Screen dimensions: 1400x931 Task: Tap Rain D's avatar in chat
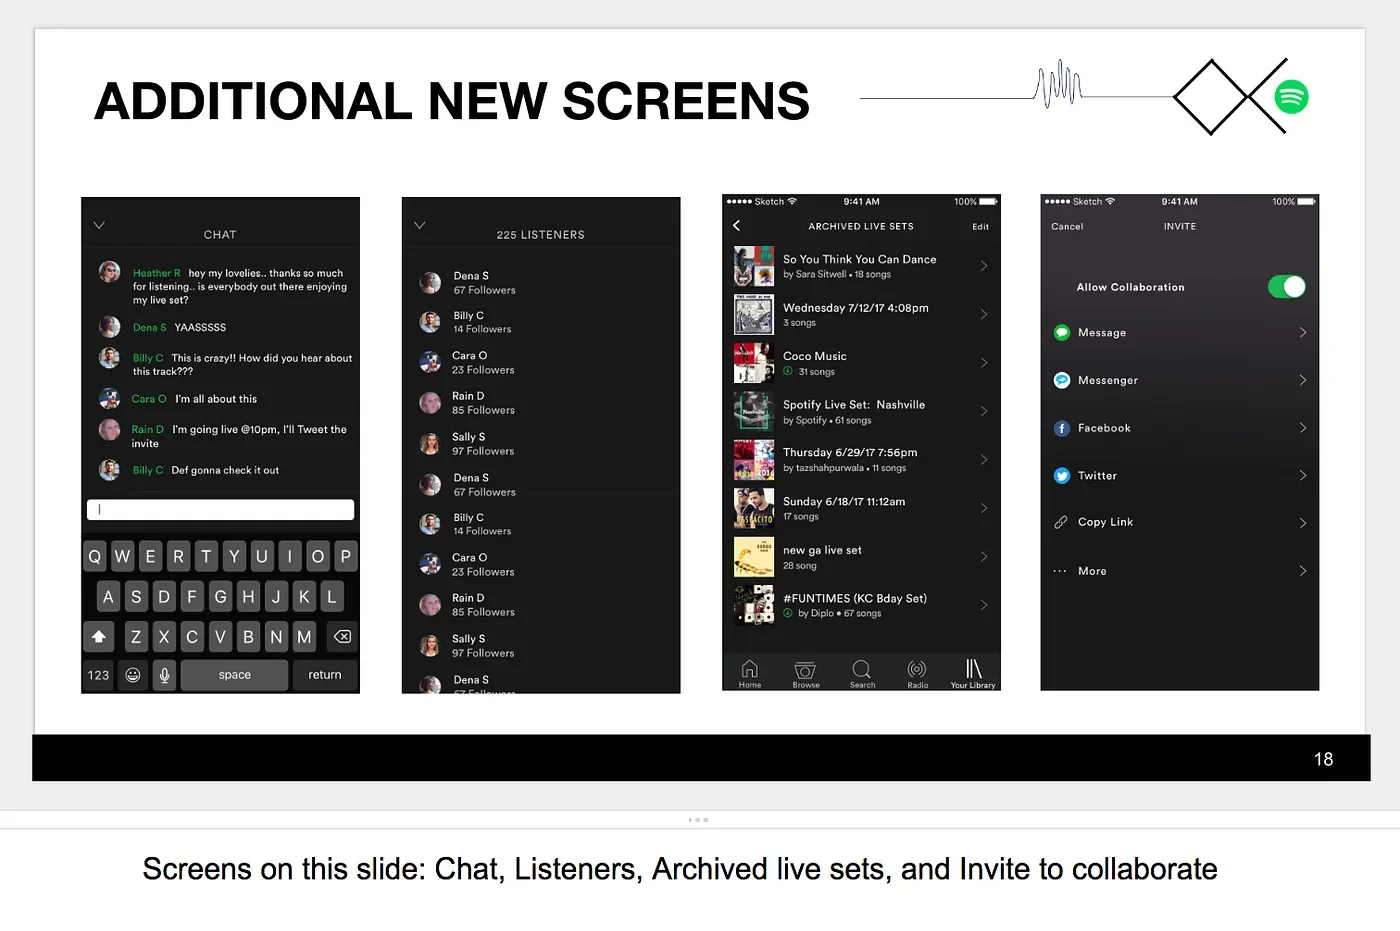110,430
